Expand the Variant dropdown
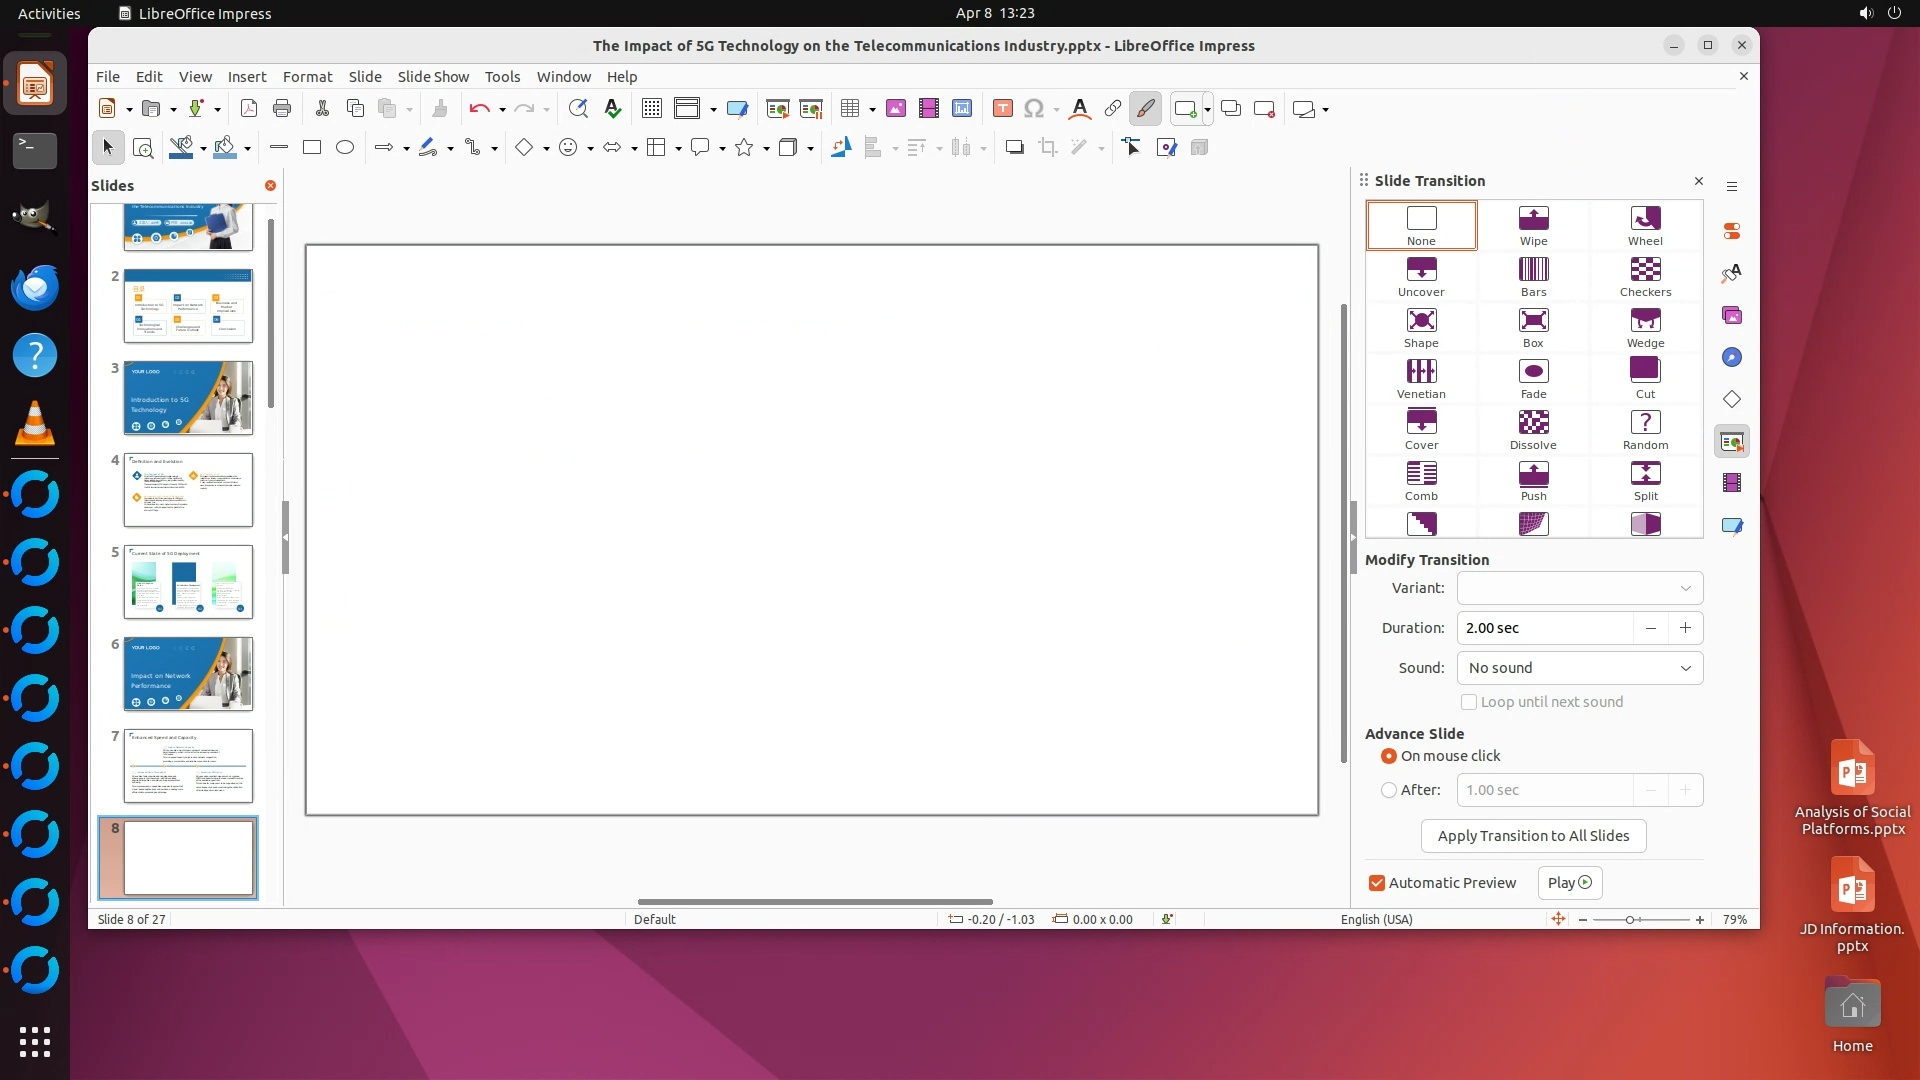The width and height of the screenshot is (1920, 1080). [x=1579, y=588]
